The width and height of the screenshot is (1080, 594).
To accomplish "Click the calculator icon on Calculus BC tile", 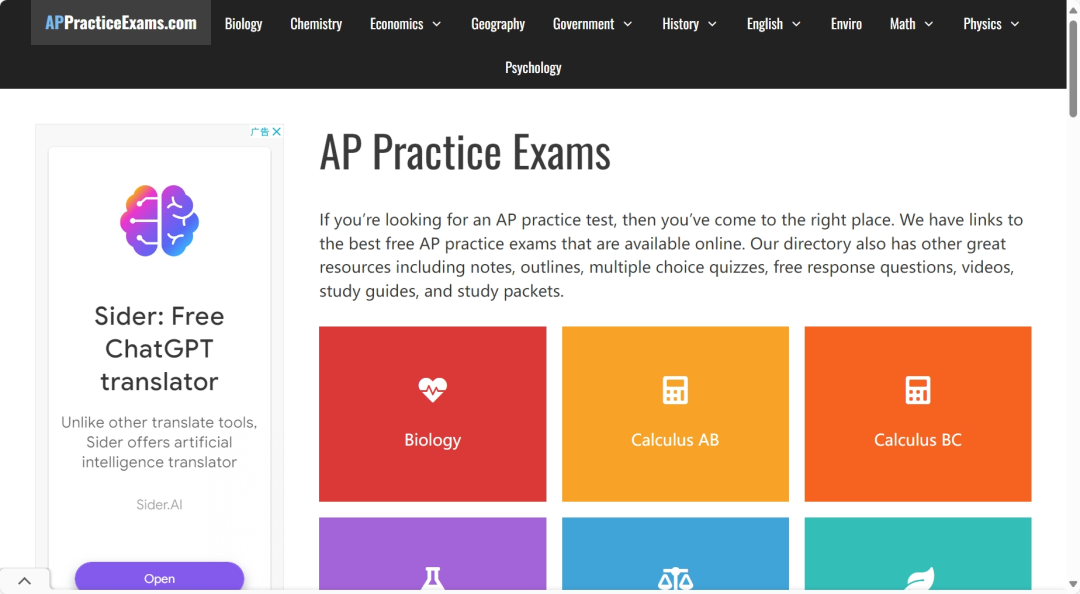I will point(917,390).
